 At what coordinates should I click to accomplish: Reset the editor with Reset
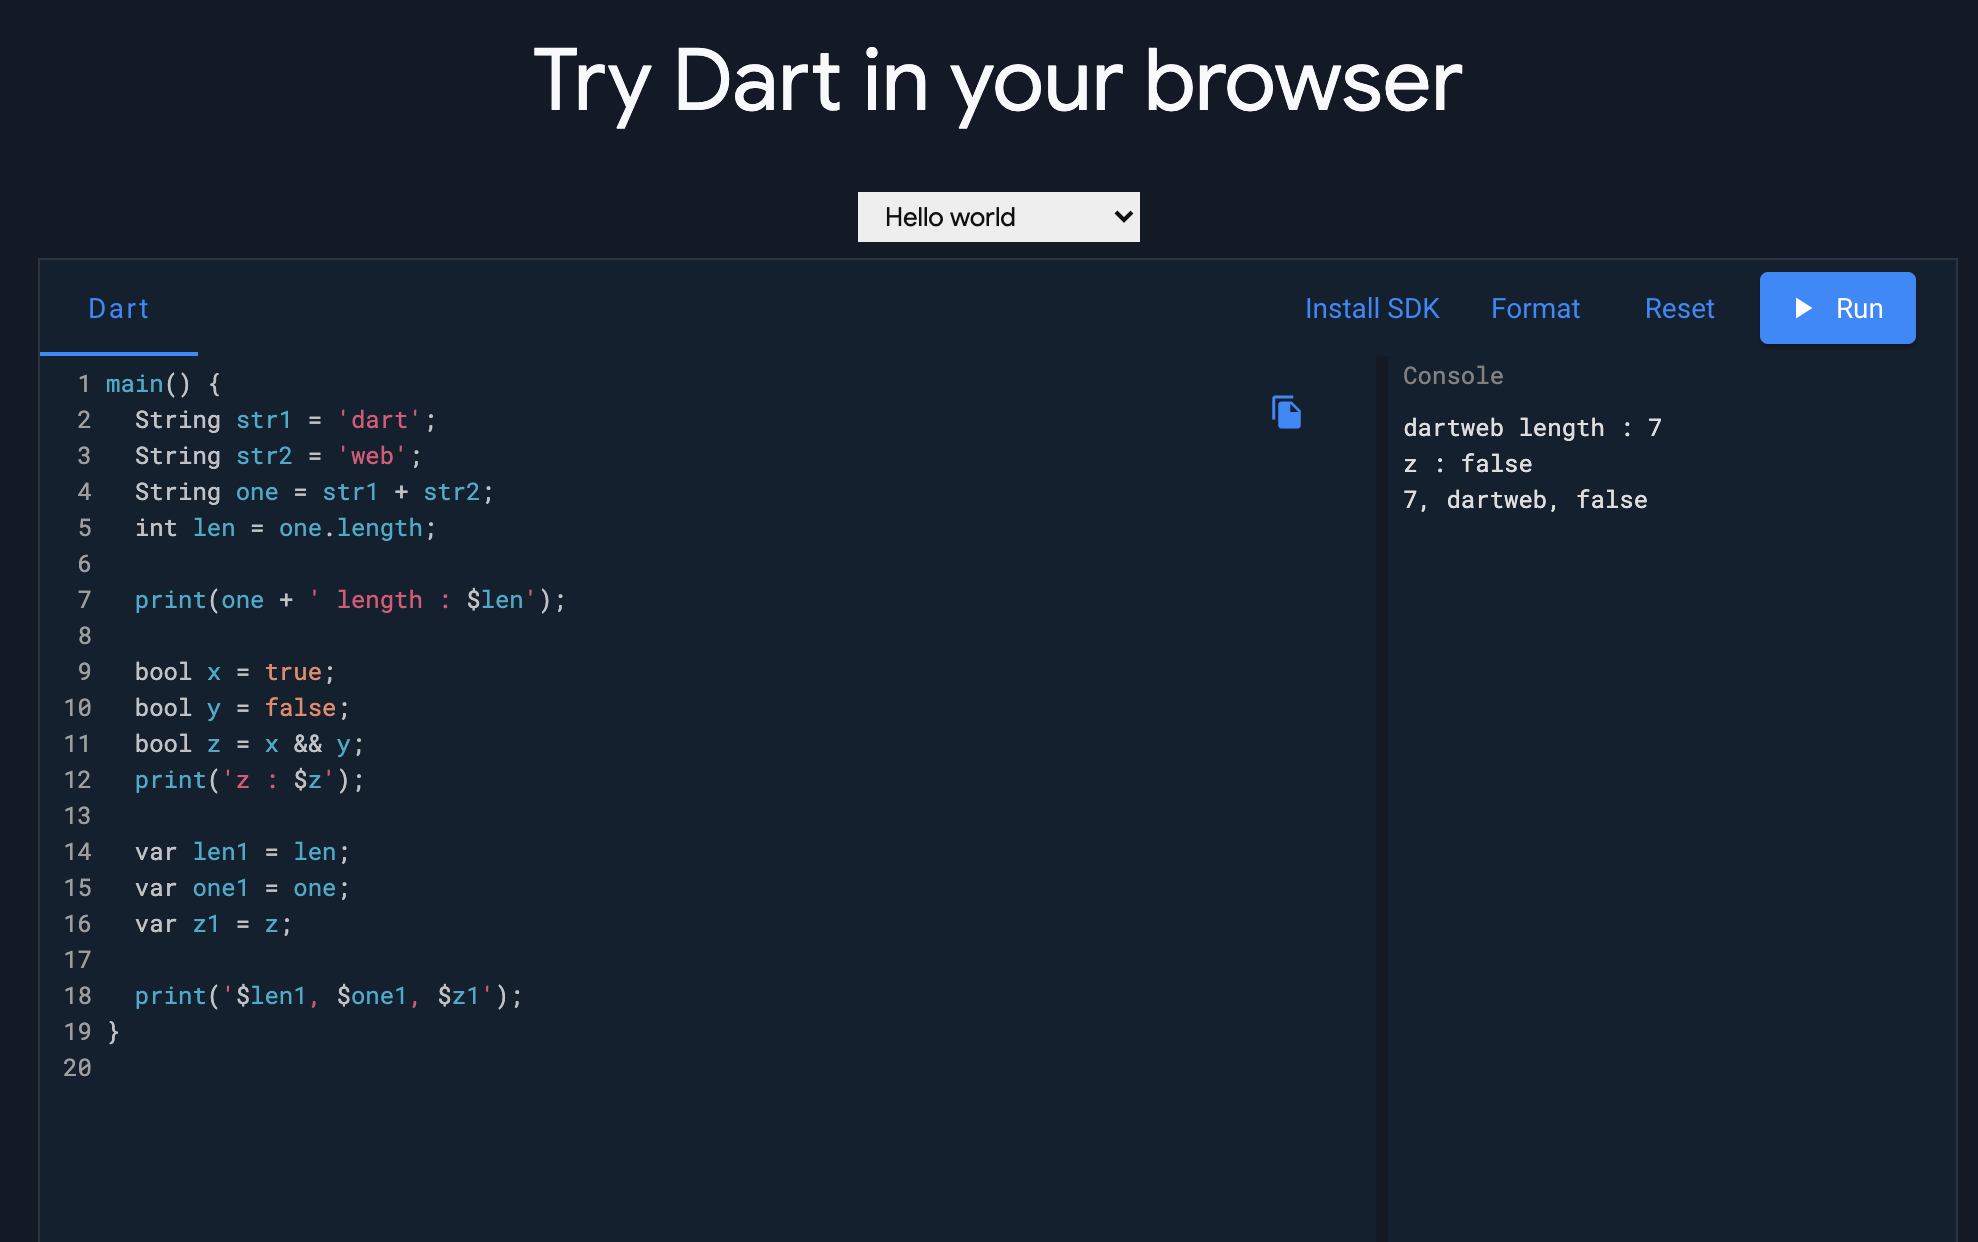coord(1679,308)
